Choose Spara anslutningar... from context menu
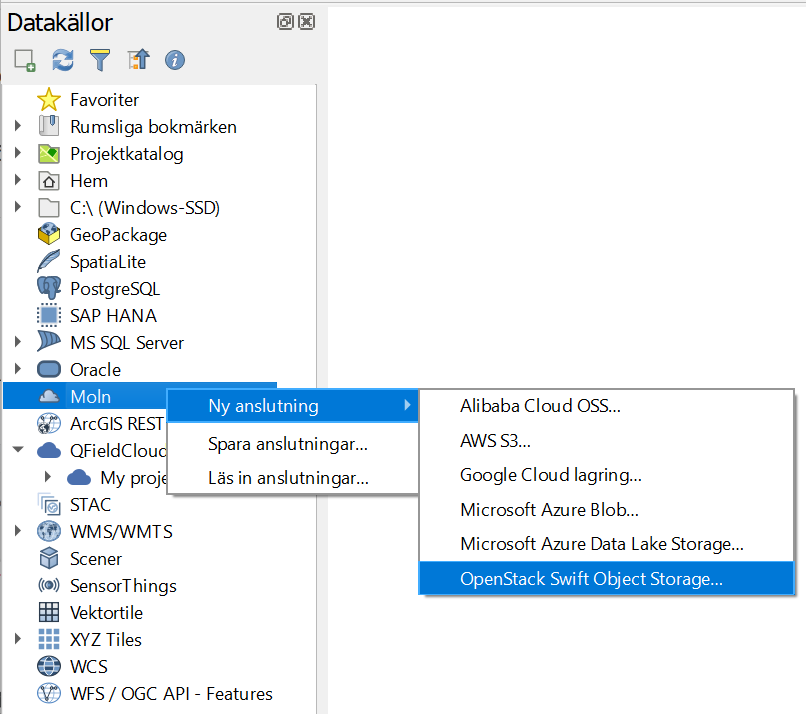This screenshot has height=714, width=806. pyautogui.click(x=293, y=444)
